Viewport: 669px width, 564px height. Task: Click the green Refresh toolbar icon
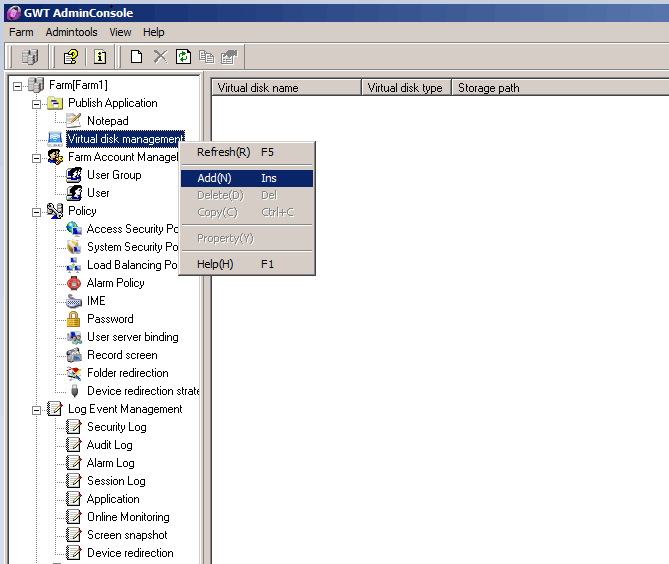[183, 57]
